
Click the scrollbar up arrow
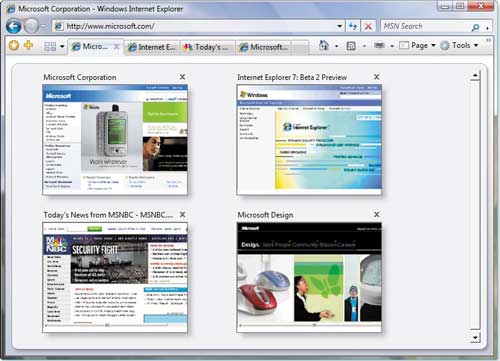475,76
